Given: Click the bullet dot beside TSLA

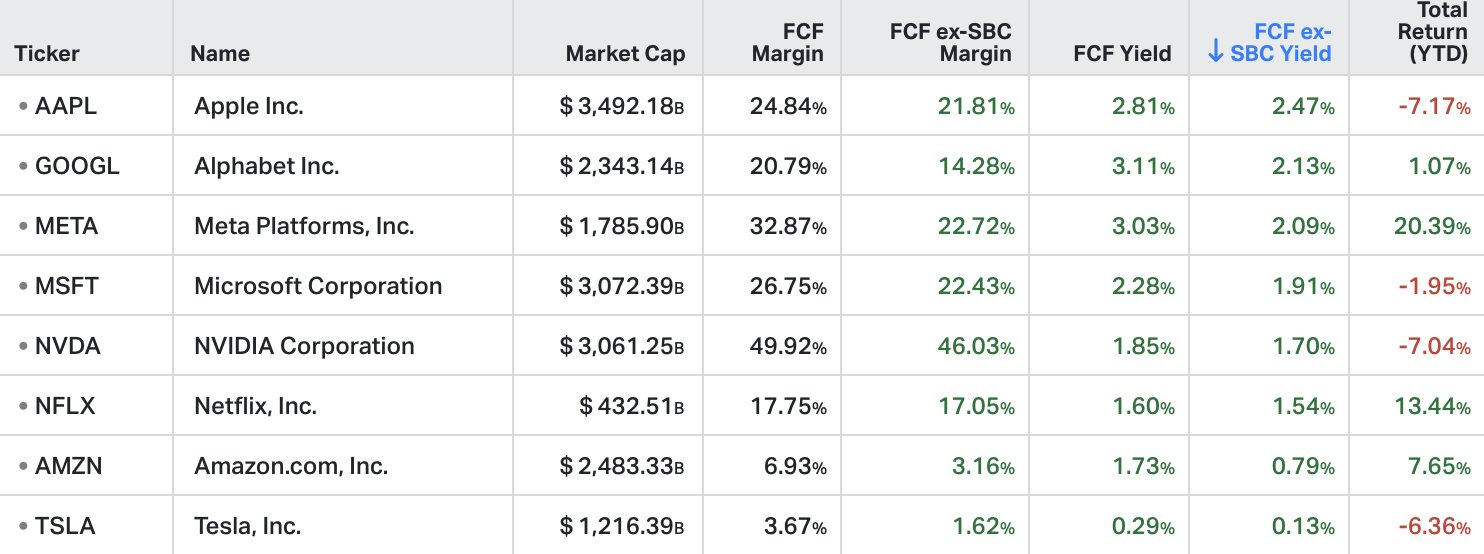Looking at the screenshot, I should 23,526.
